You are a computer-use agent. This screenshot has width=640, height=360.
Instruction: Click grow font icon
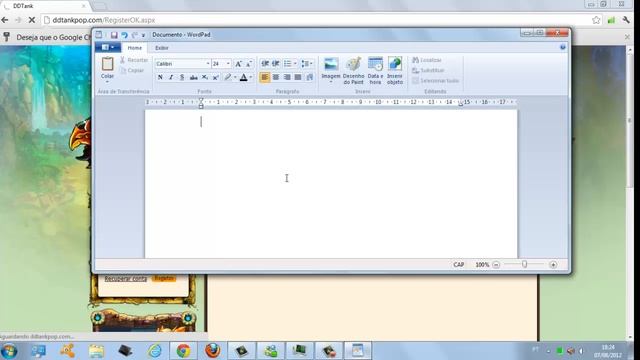(x=238, y=64)
